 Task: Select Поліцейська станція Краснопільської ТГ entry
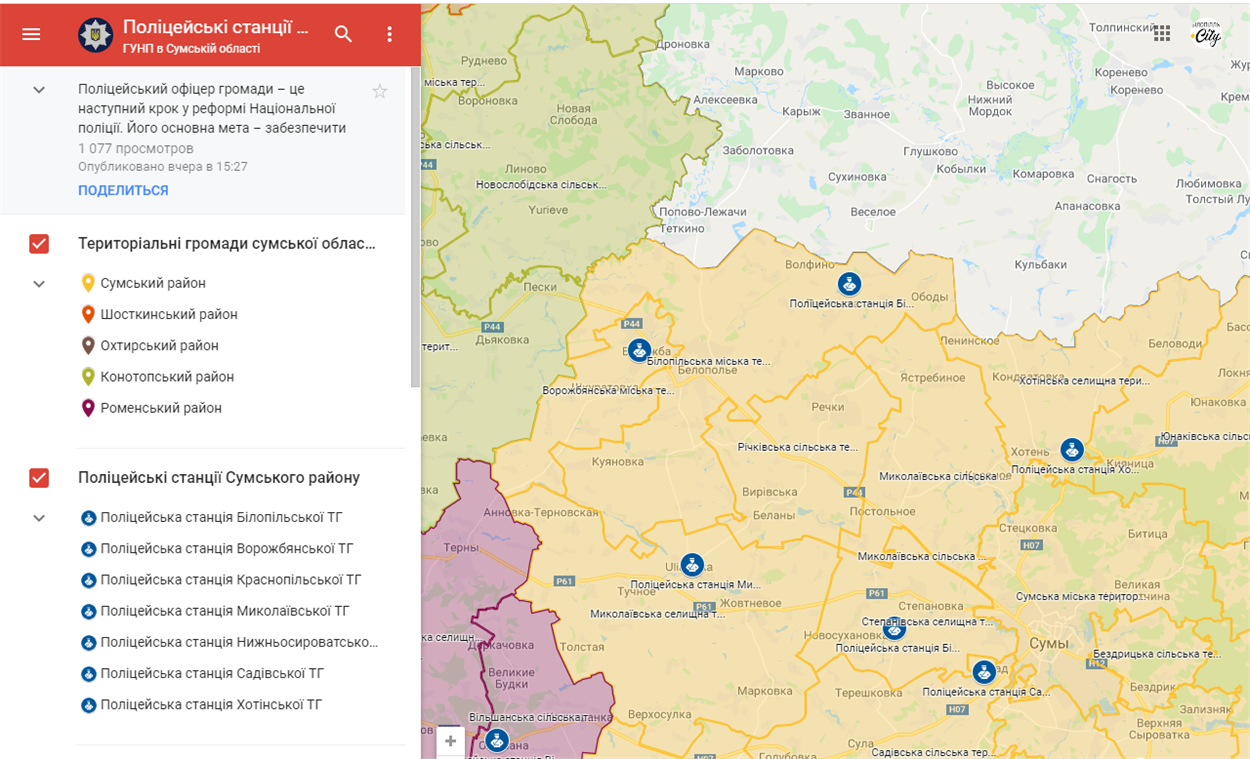[x=231, y=580]
